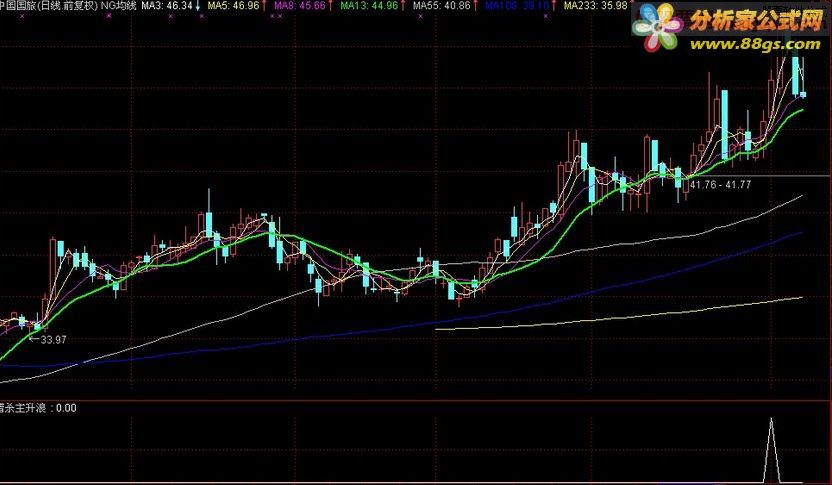Click the red up arrow after MA13 value
The width and height of the screenshot is (832, 485).
coord(403,6)
